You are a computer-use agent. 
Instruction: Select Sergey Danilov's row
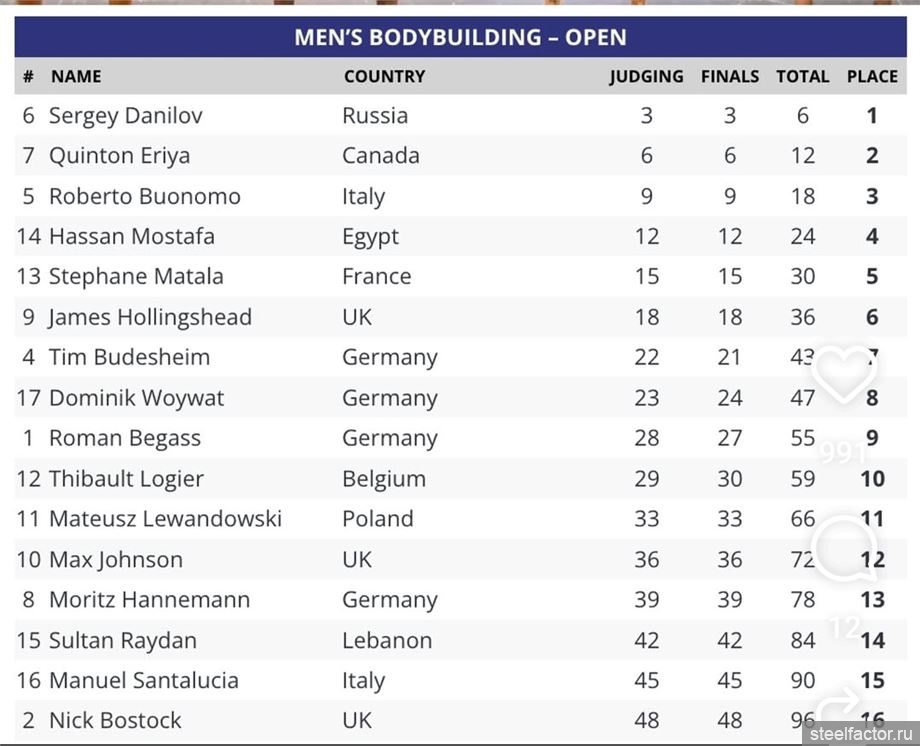(x=460, y=116)
